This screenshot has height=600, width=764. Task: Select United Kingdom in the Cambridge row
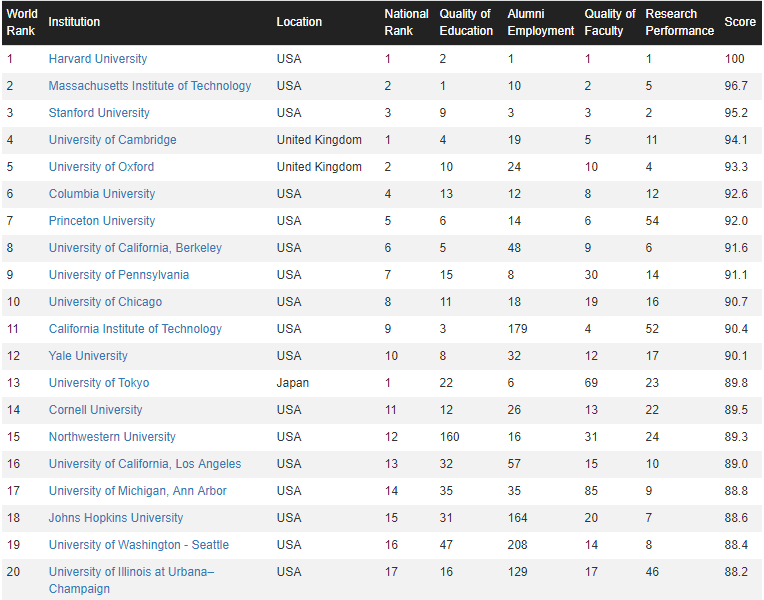coord(319,140)
